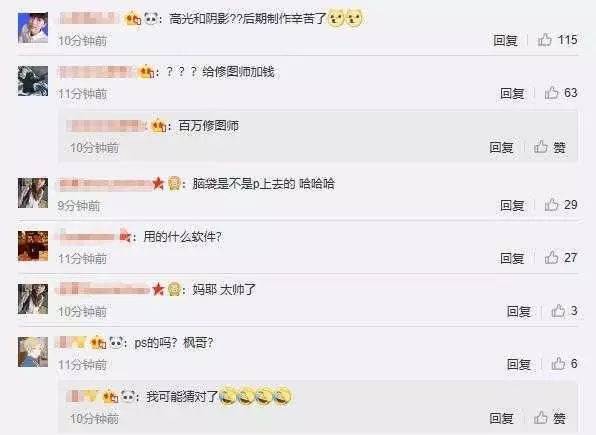Image resolution: width=596 pixels, height=435 pixels.
Task: Reply to the '我可能猜对了' nested comment
Action: tap(501, 419)
